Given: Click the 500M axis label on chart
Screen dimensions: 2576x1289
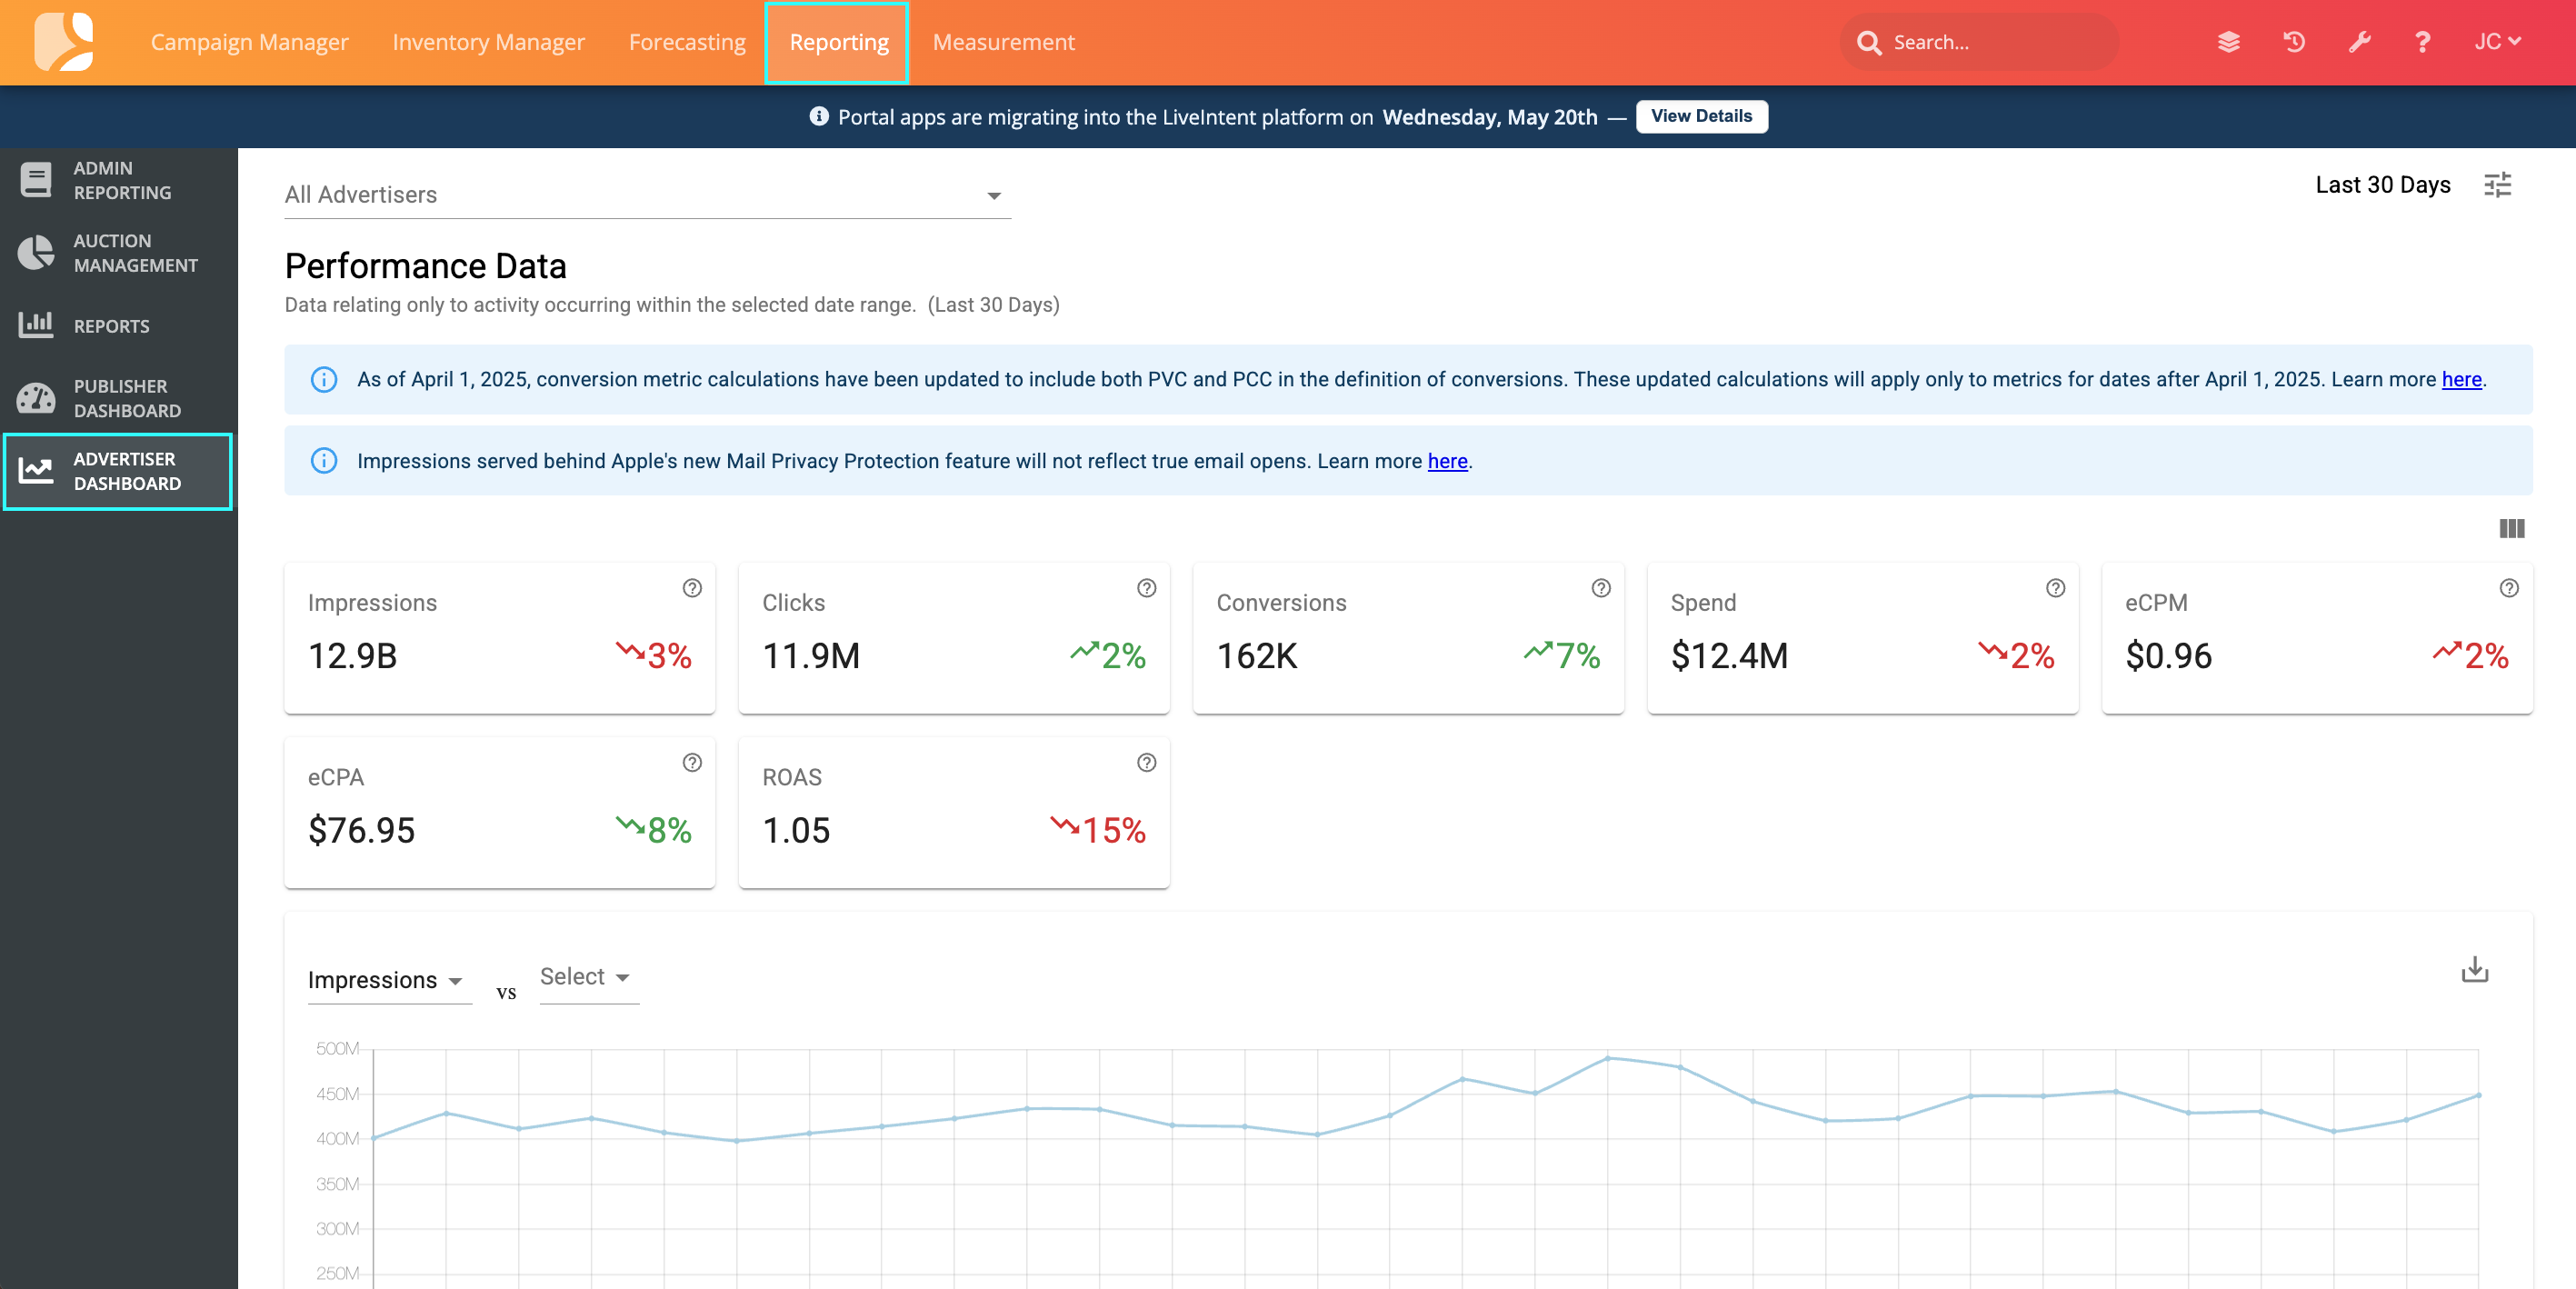Looking at the screenshot, I should tap(337, 1049).
